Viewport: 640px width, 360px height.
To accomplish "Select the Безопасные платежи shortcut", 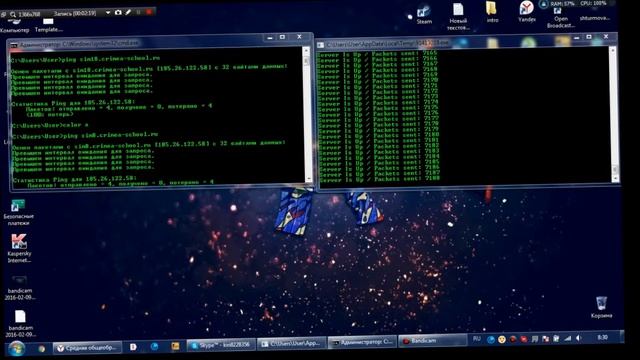I will (x=18, y=213).
